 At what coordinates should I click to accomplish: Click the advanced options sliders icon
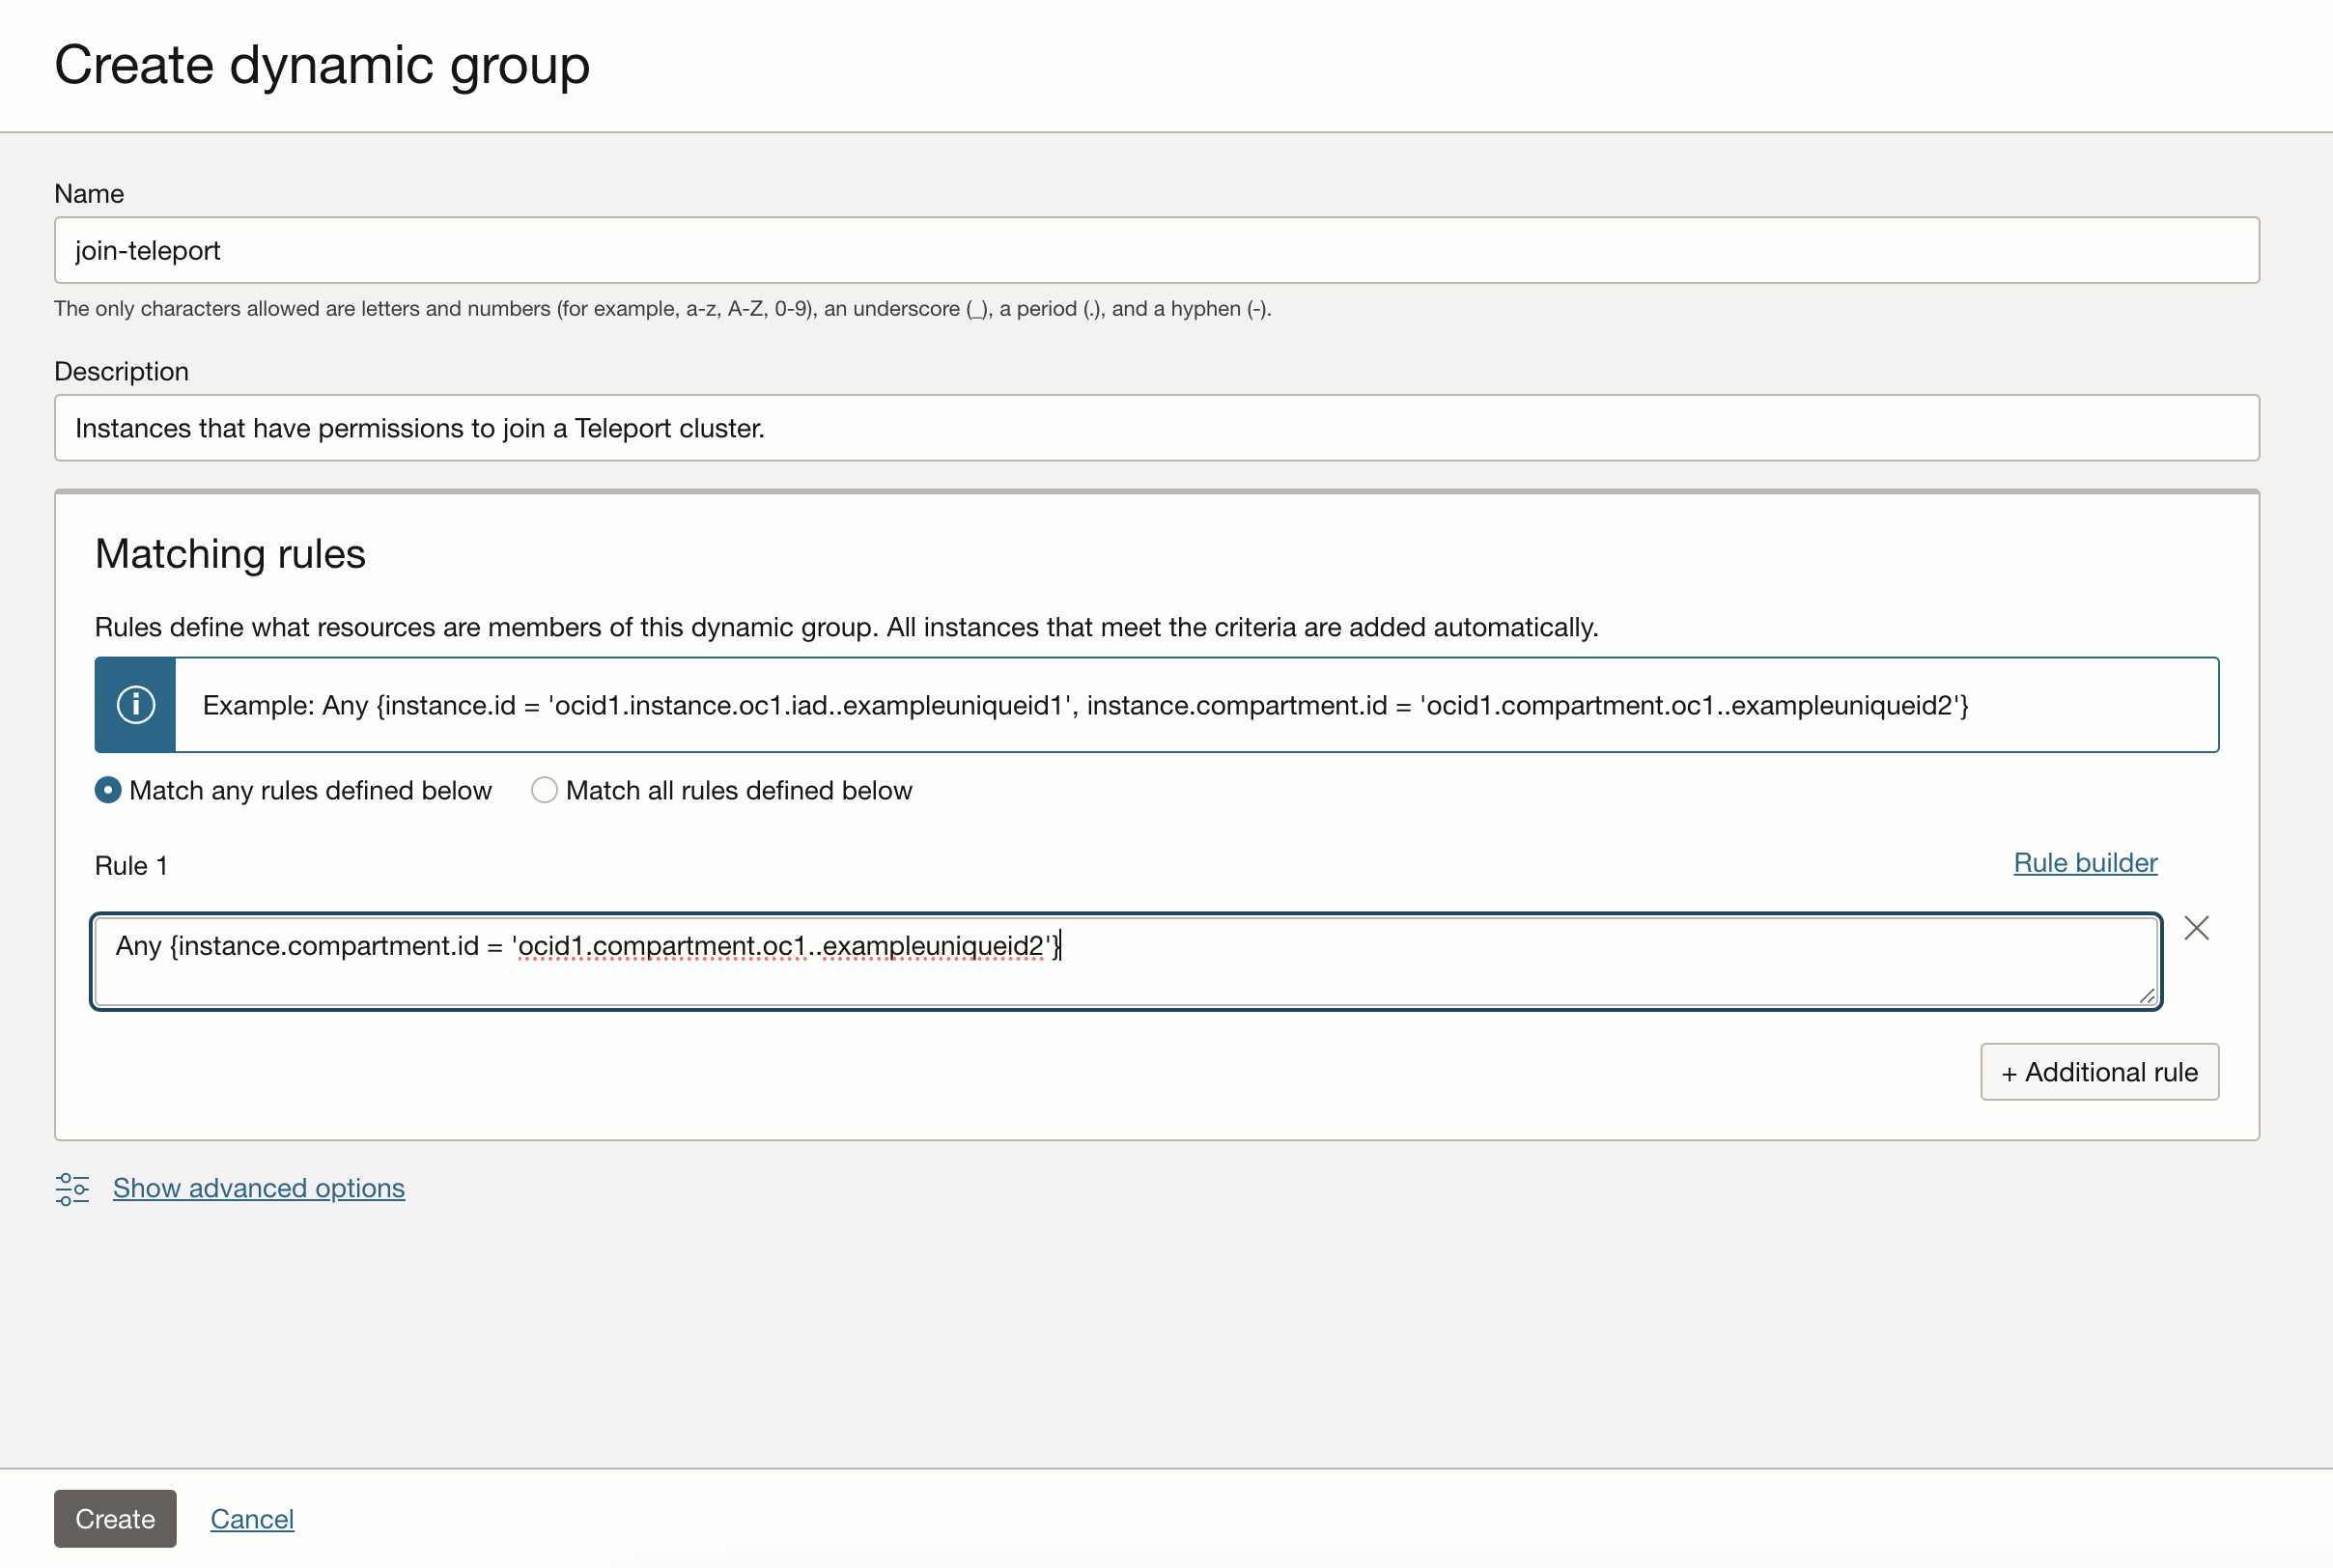click(x=71, y=1189)
